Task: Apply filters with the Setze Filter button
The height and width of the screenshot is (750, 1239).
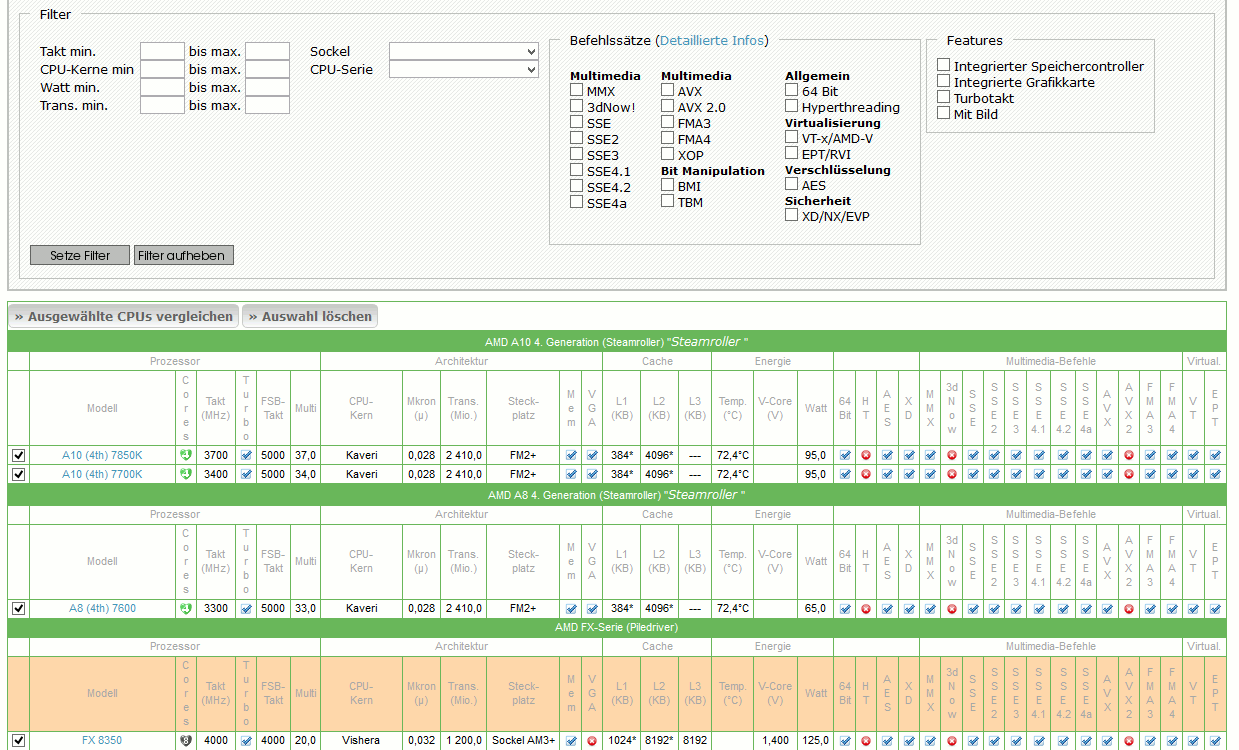Action: tap(80, 255)
